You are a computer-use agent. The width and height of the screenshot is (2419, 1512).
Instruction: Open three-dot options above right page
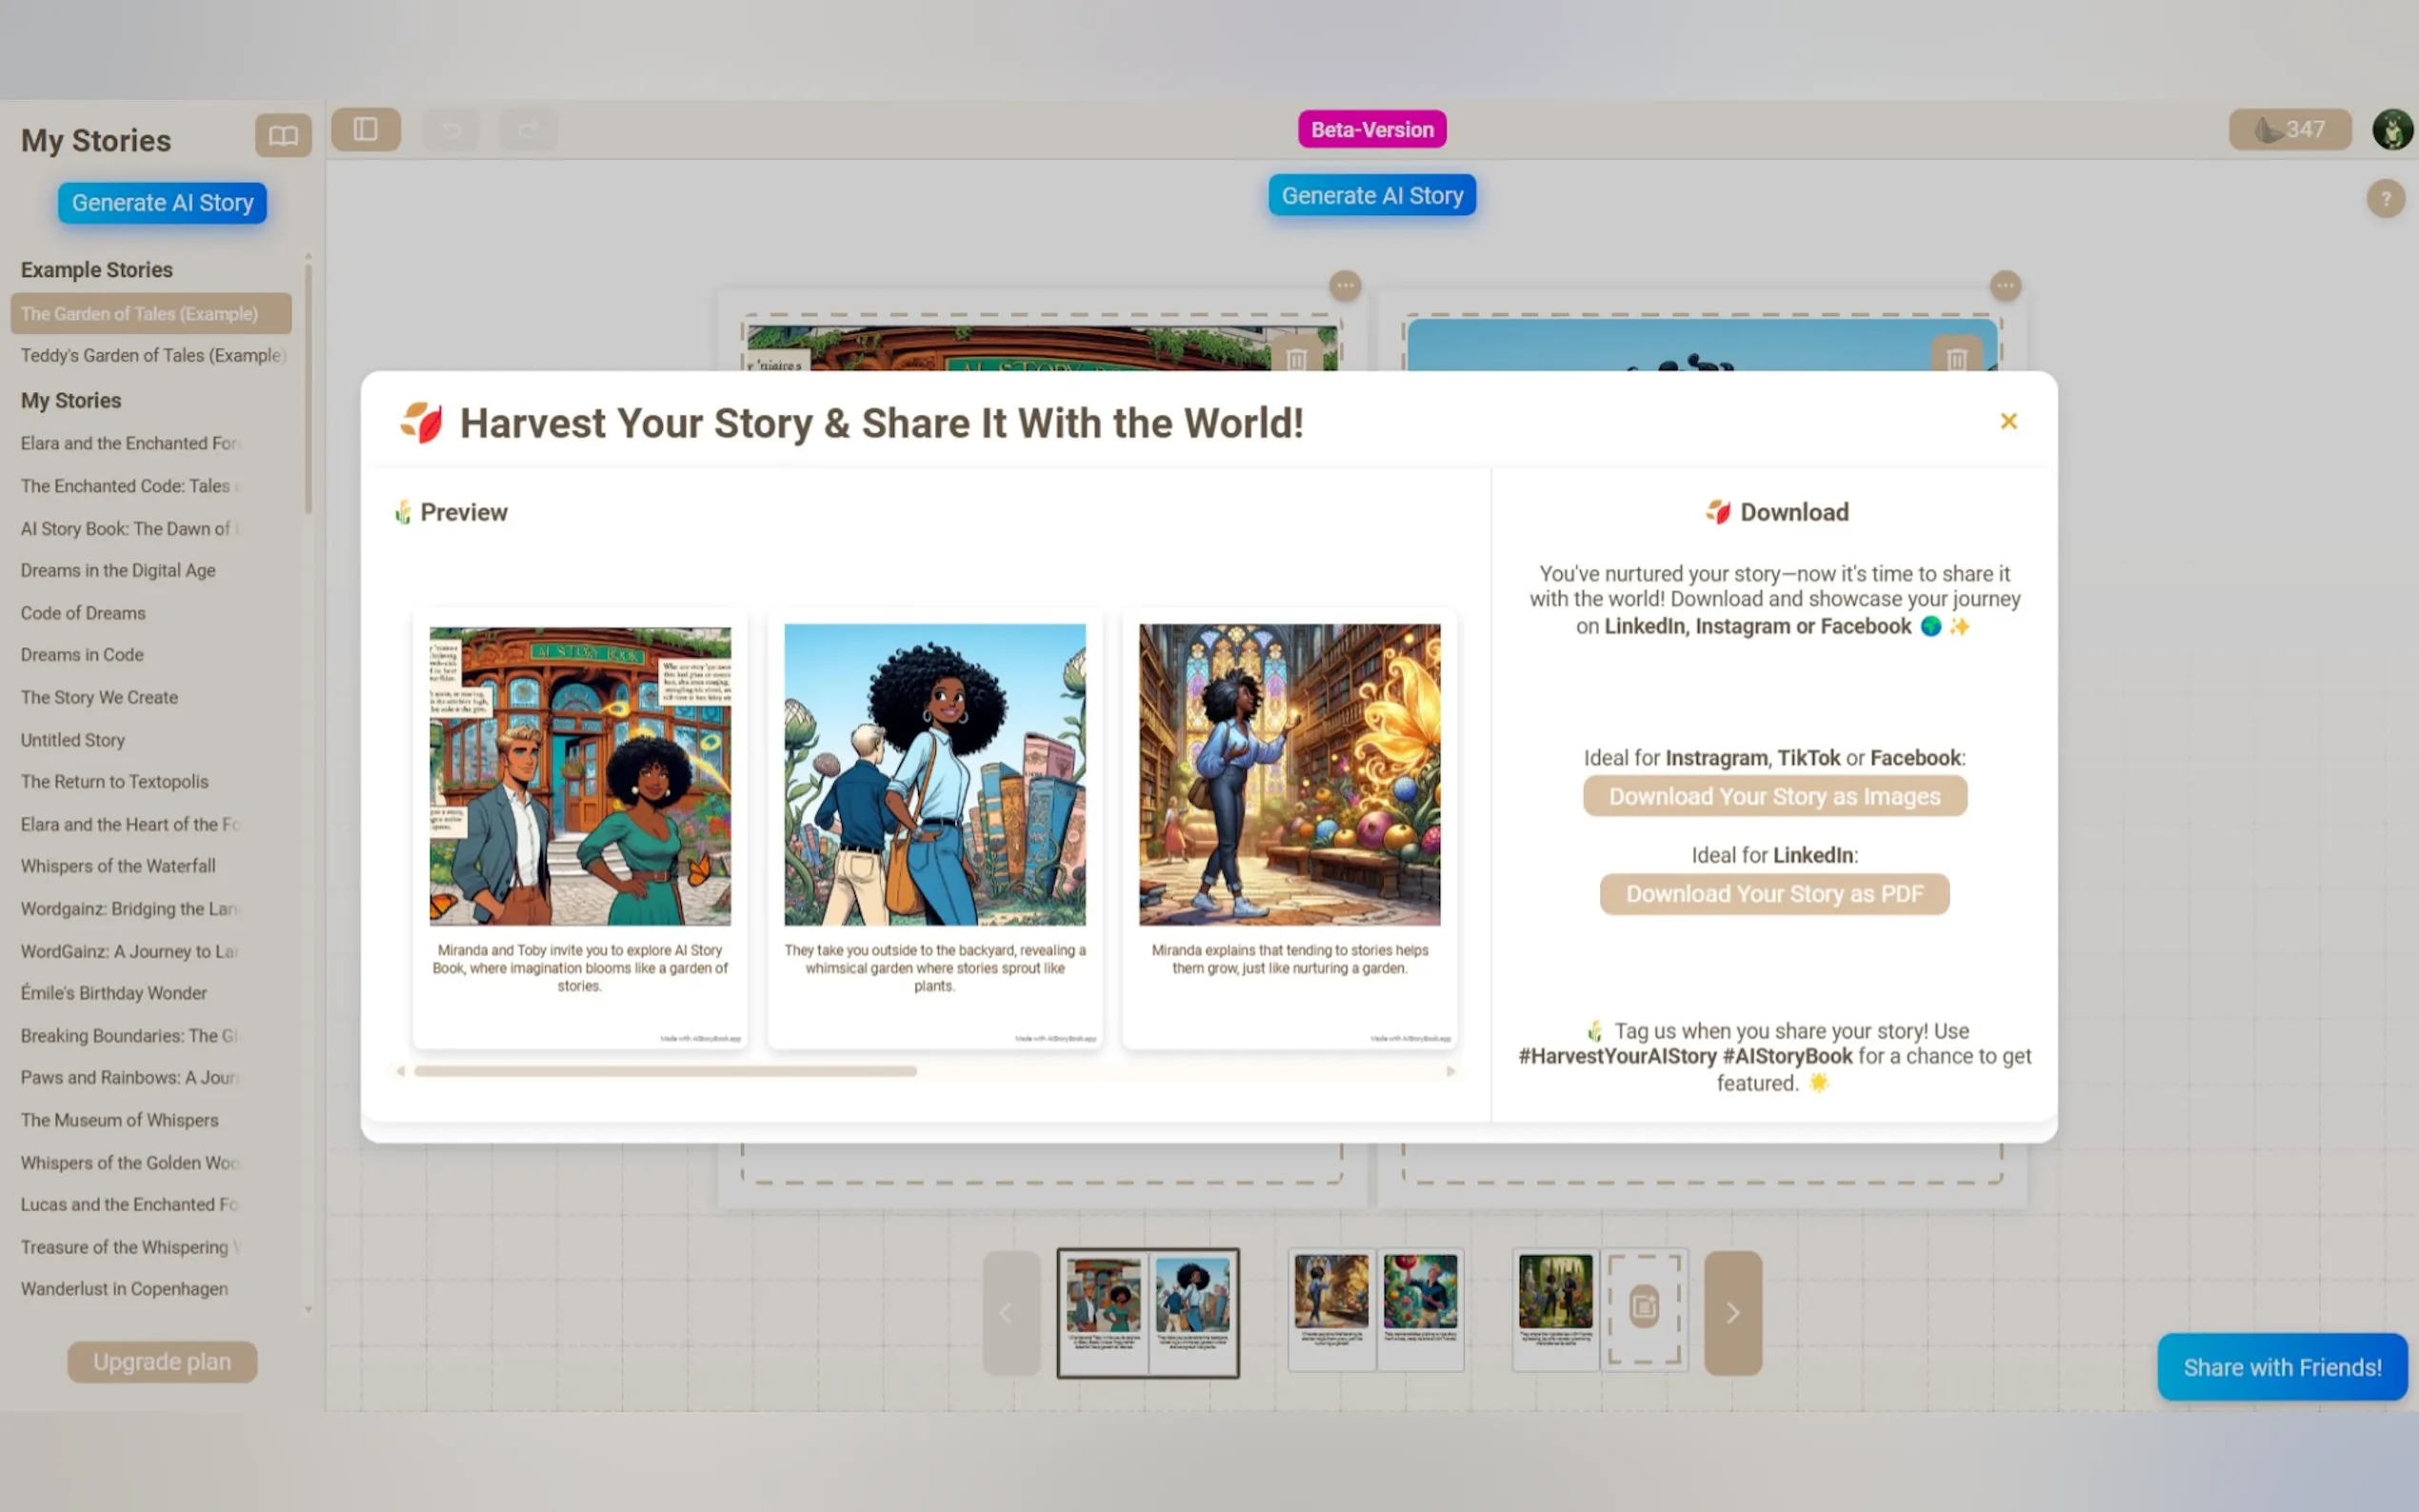click(x=2005, y=286)
